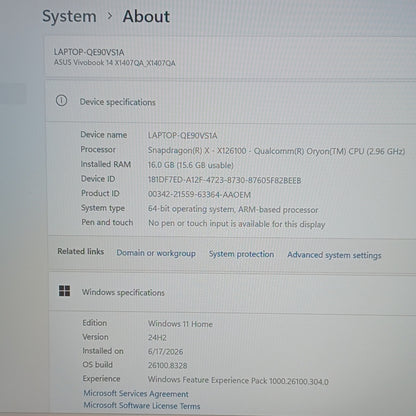Image resolution: width=416 pixels, height=416 pixels.
Task: Click the Windows logo icon beside Windows specifications
Action: pyautogui.click(x=64, y=291)
